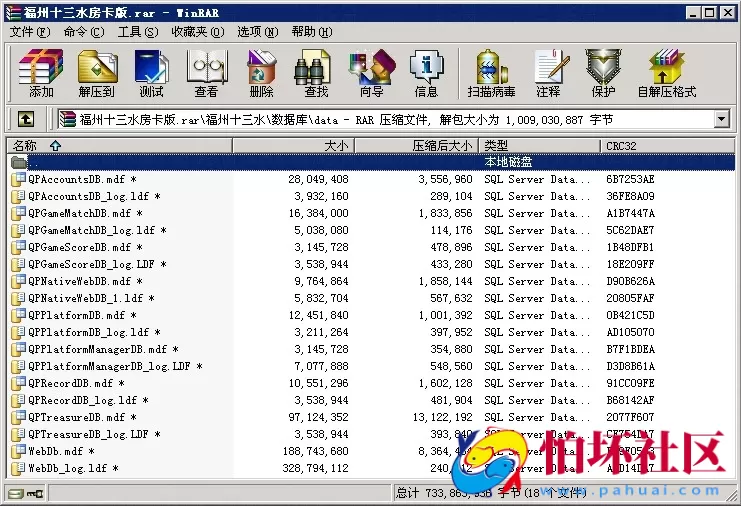This screenshot has height=506, width=741.
Task: Open the 文件(F) menu
Action: [30, 32]
